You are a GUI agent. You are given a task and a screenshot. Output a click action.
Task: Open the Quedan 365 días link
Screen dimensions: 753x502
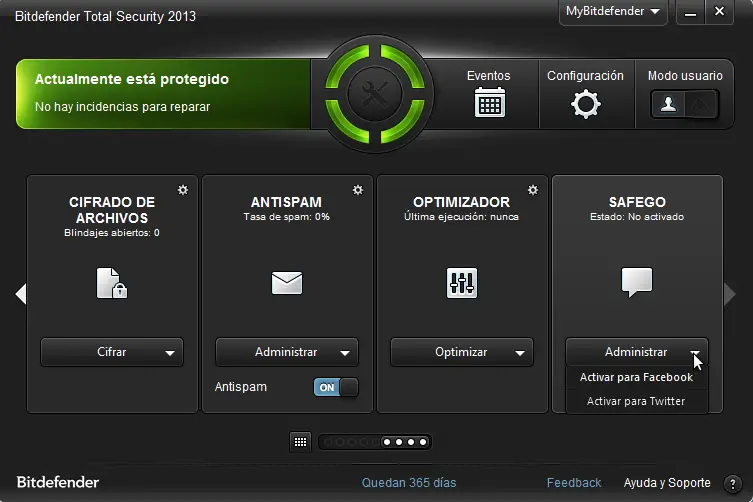409,483
